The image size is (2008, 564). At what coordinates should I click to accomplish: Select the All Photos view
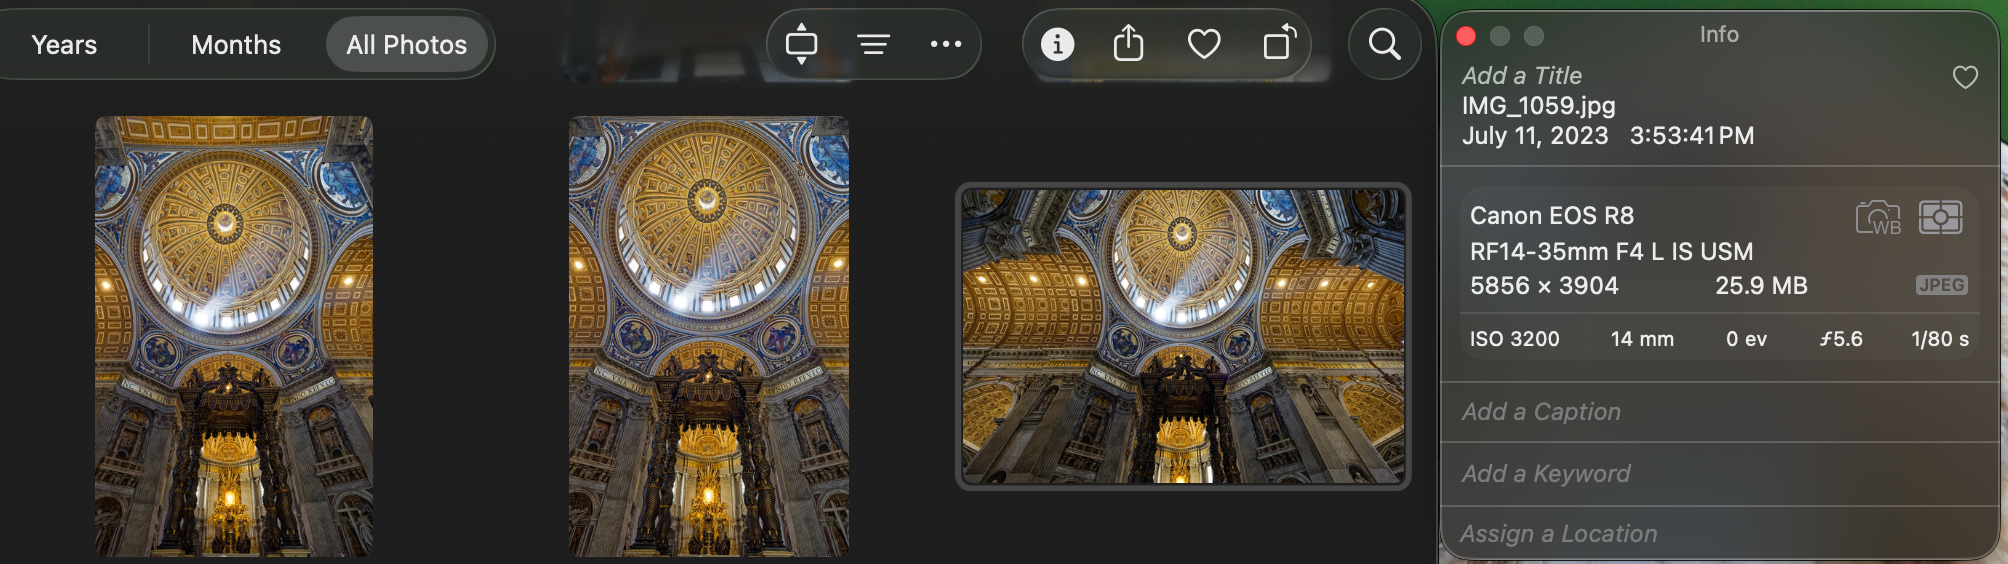pyautogui.click(x=406, y=45)
